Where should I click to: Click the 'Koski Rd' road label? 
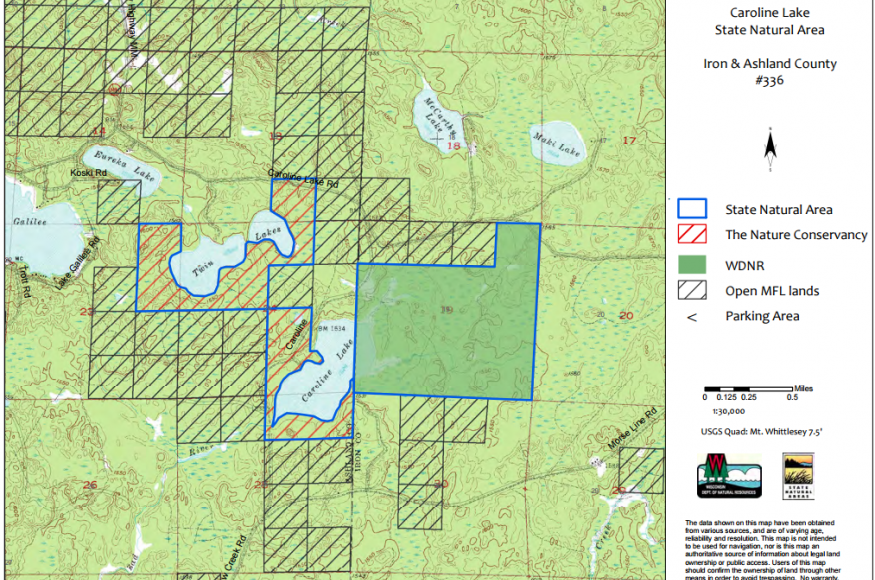88,172
